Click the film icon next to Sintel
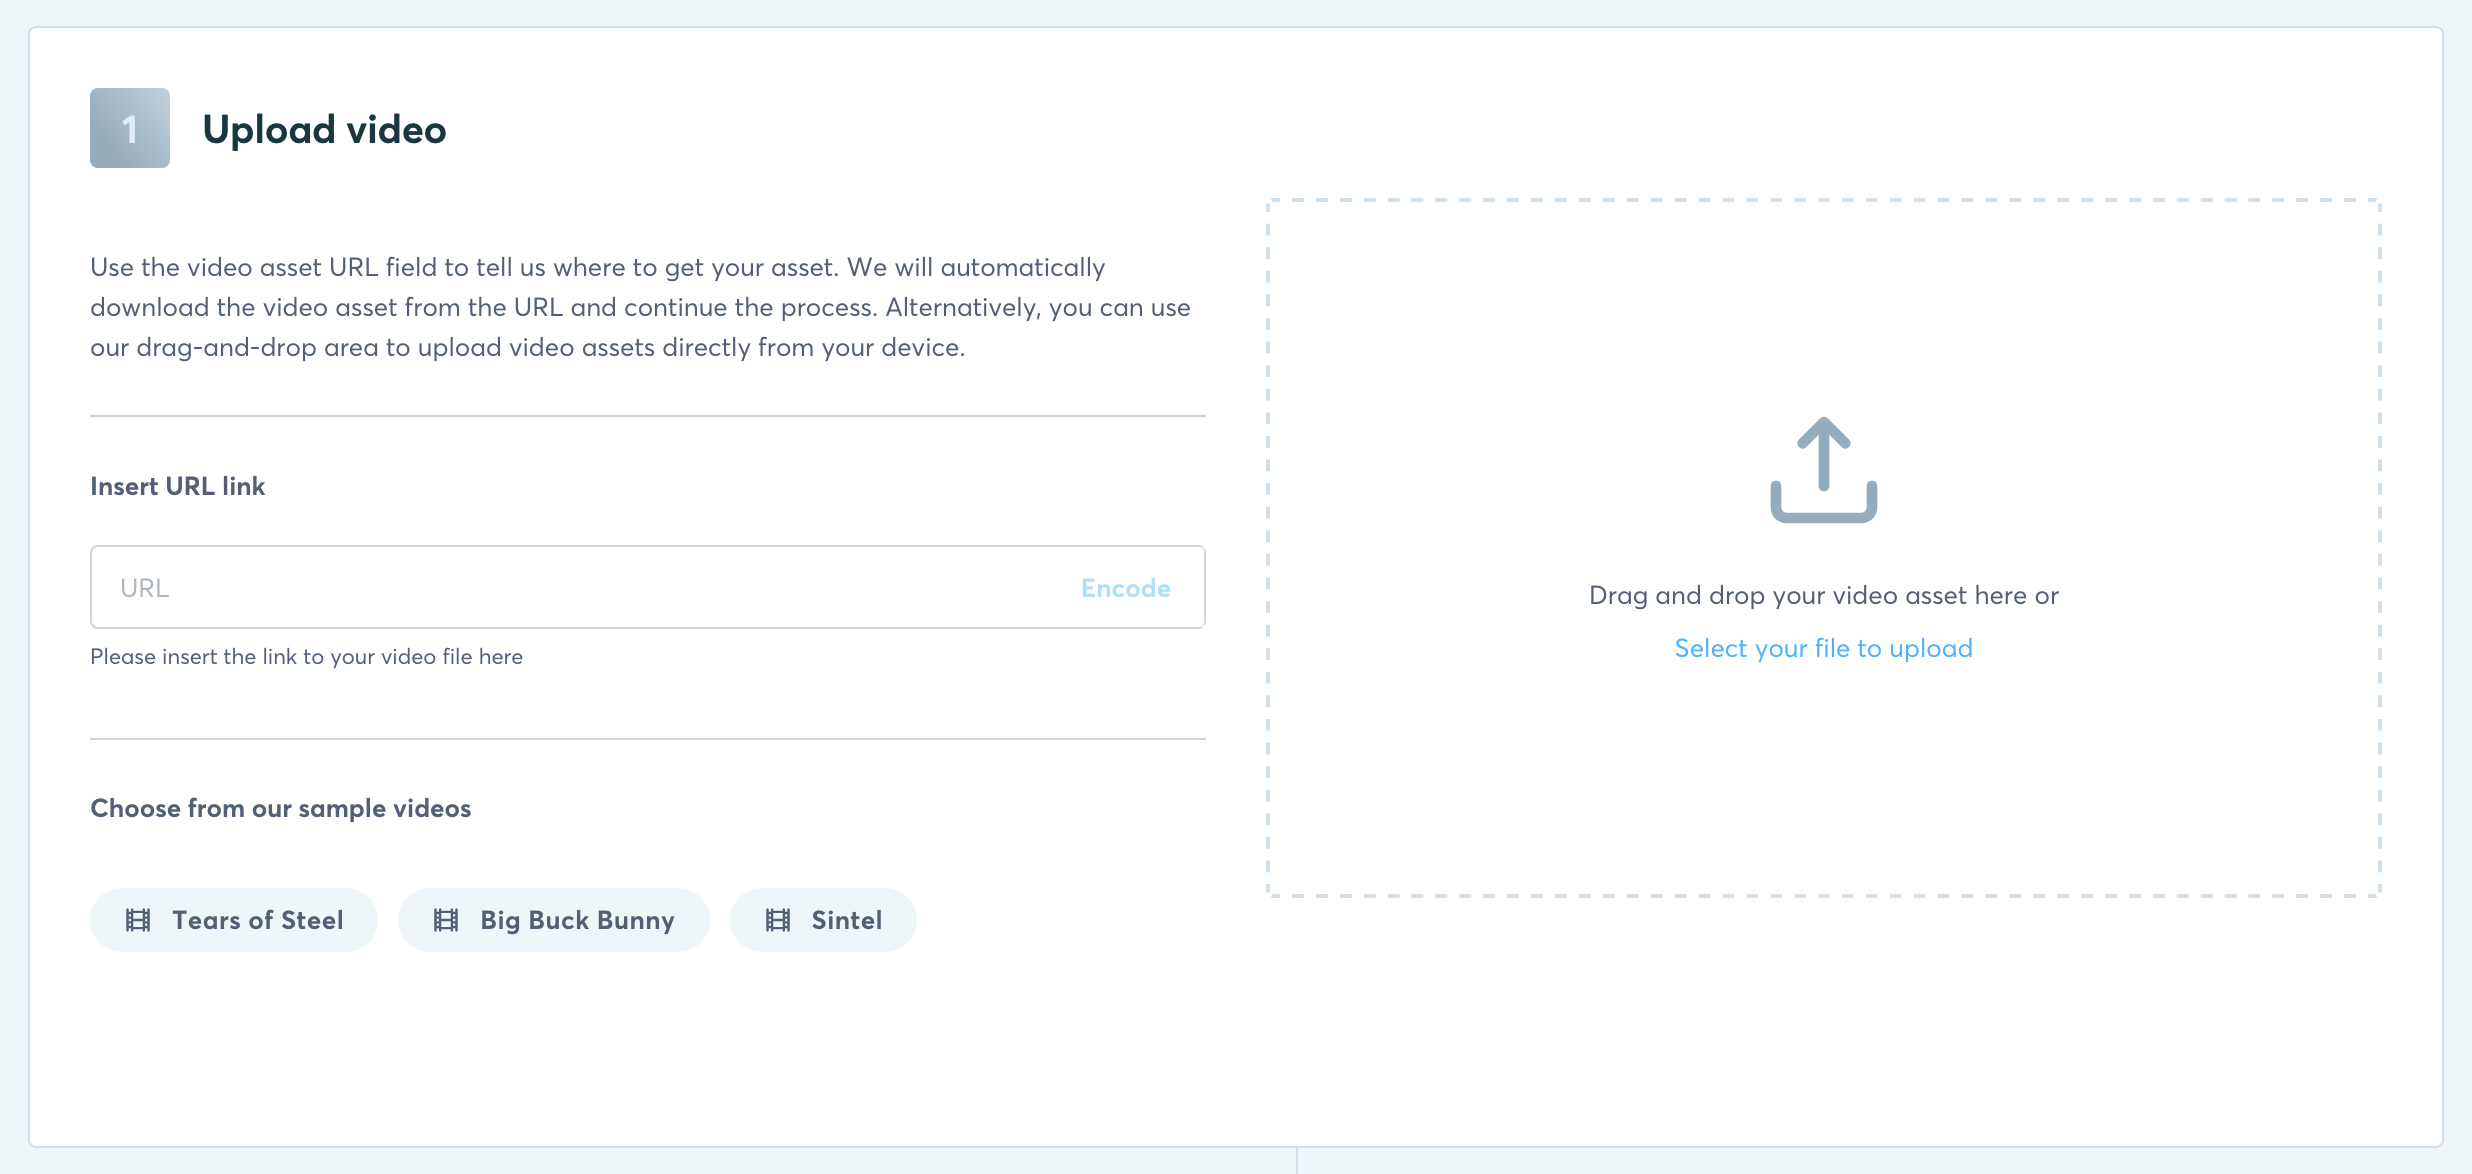 point(778,920)
